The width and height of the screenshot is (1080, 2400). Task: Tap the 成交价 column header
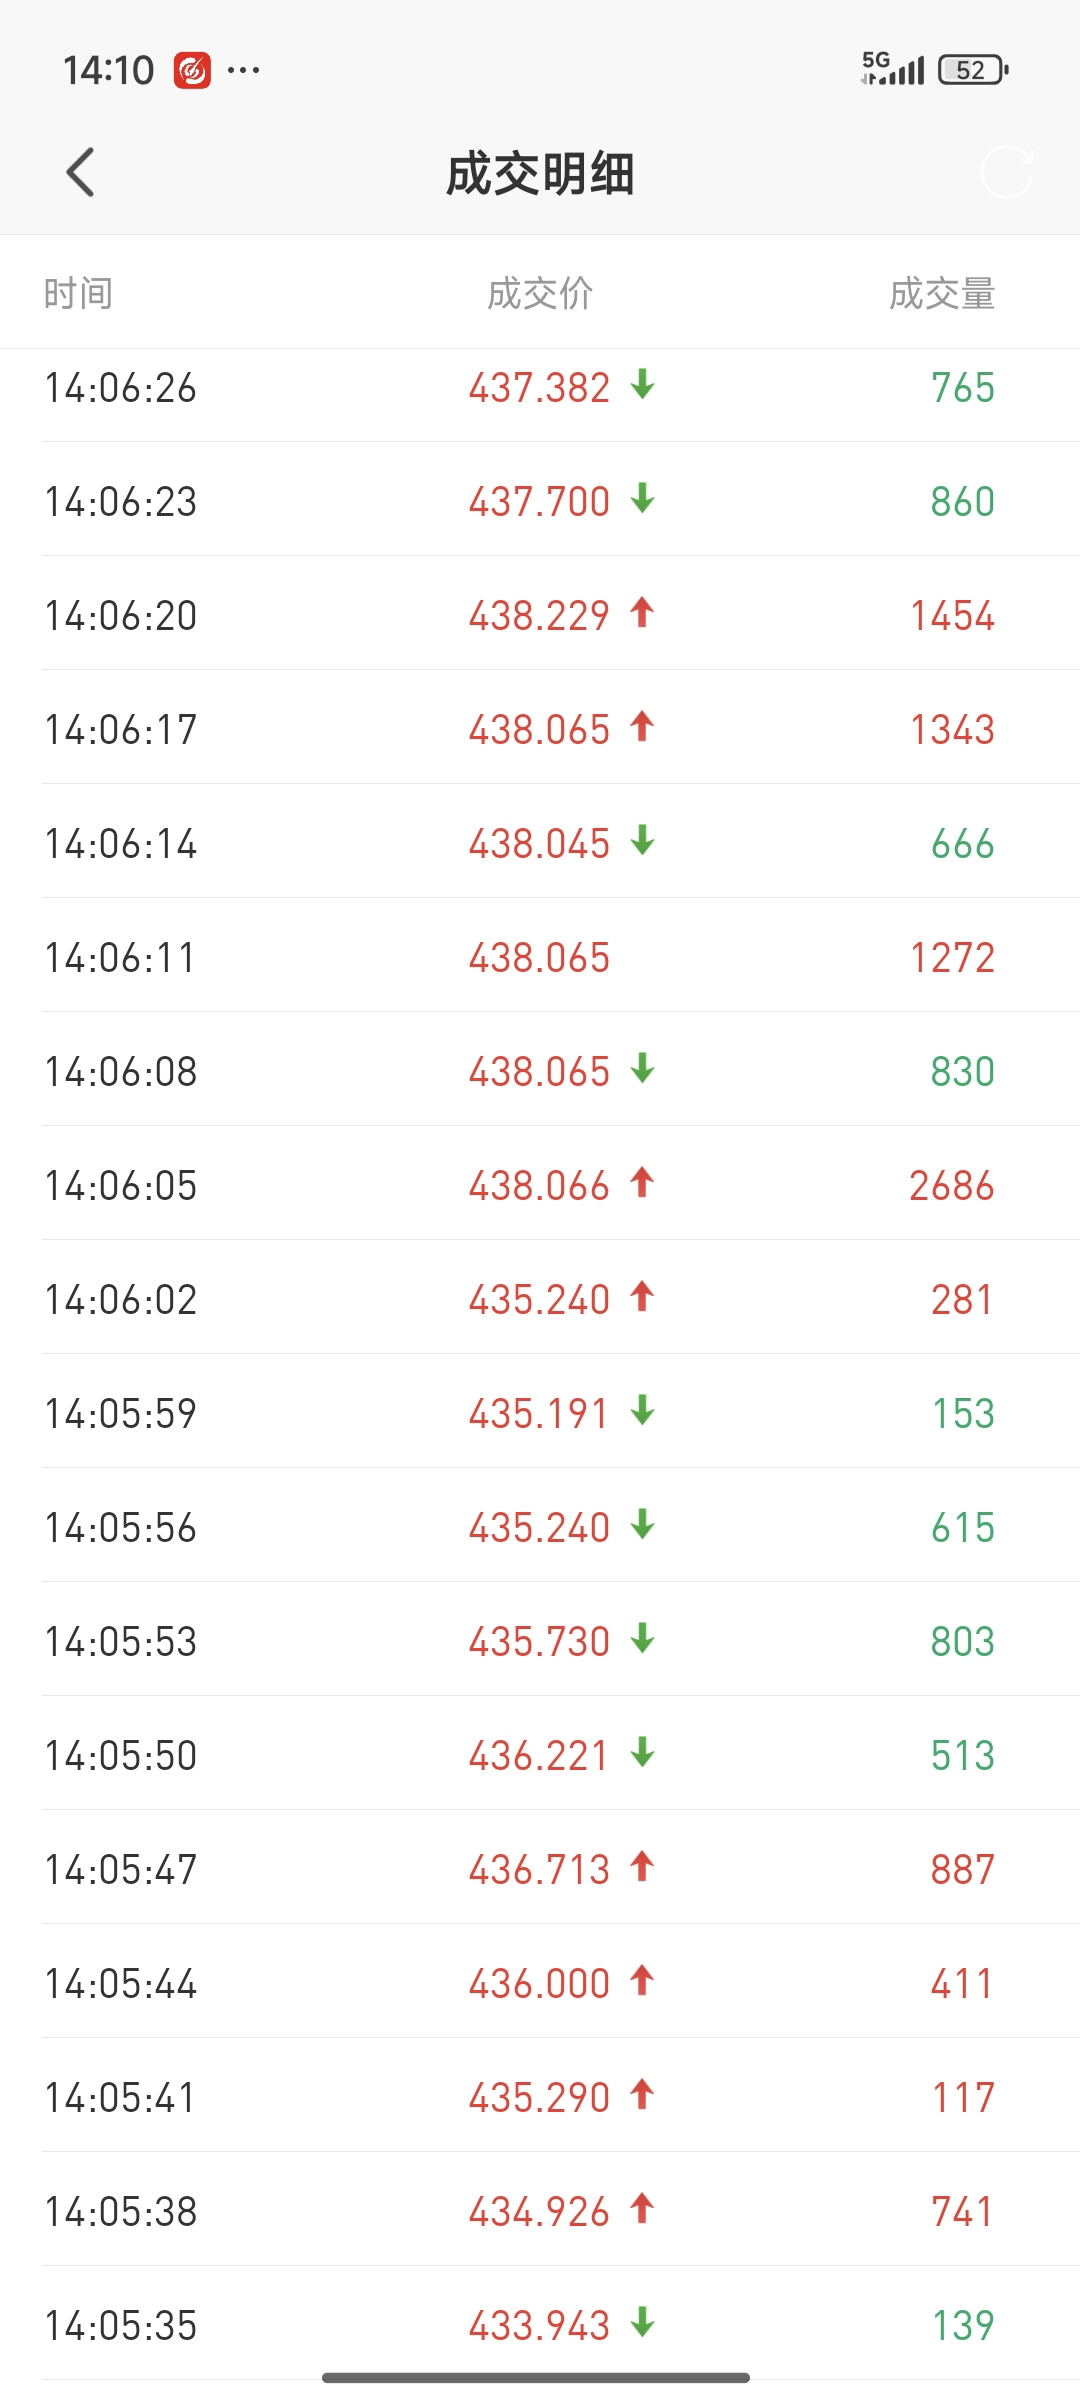click(540, 294)
